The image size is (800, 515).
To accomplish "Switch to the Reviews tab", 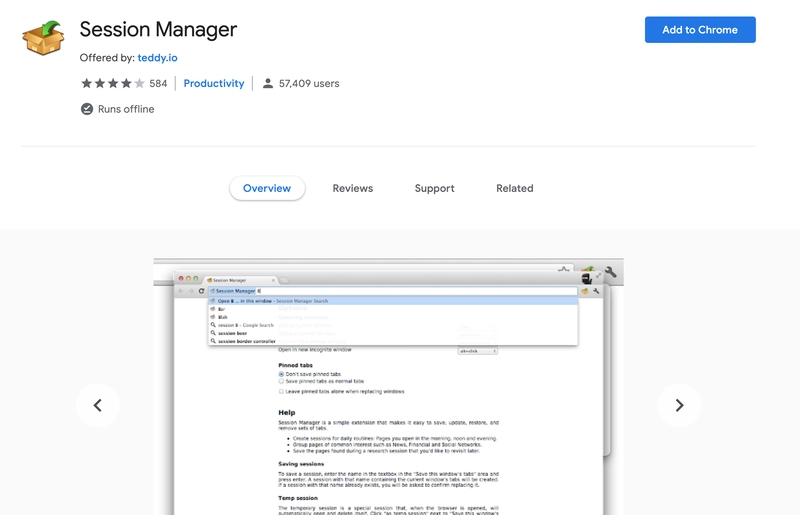I will click(x=353, y=188).
